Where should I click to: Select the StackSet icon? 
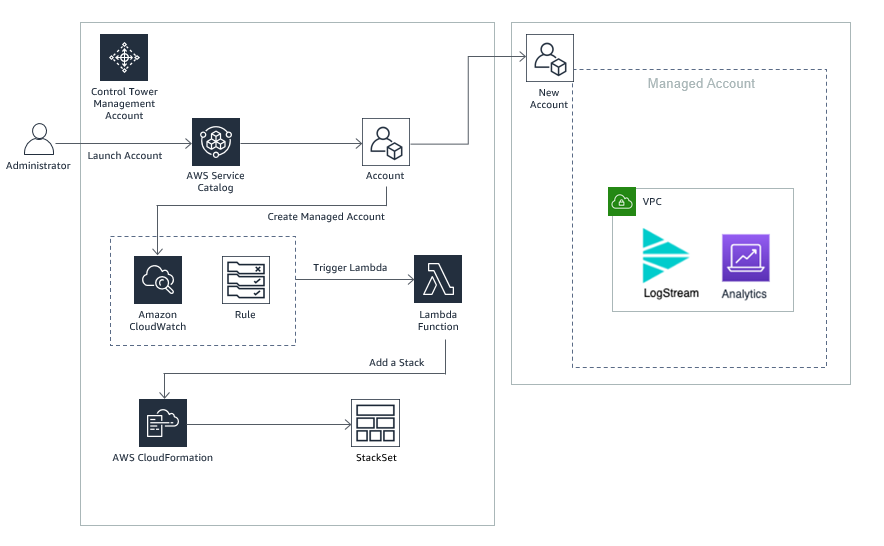tap(375, 423)
